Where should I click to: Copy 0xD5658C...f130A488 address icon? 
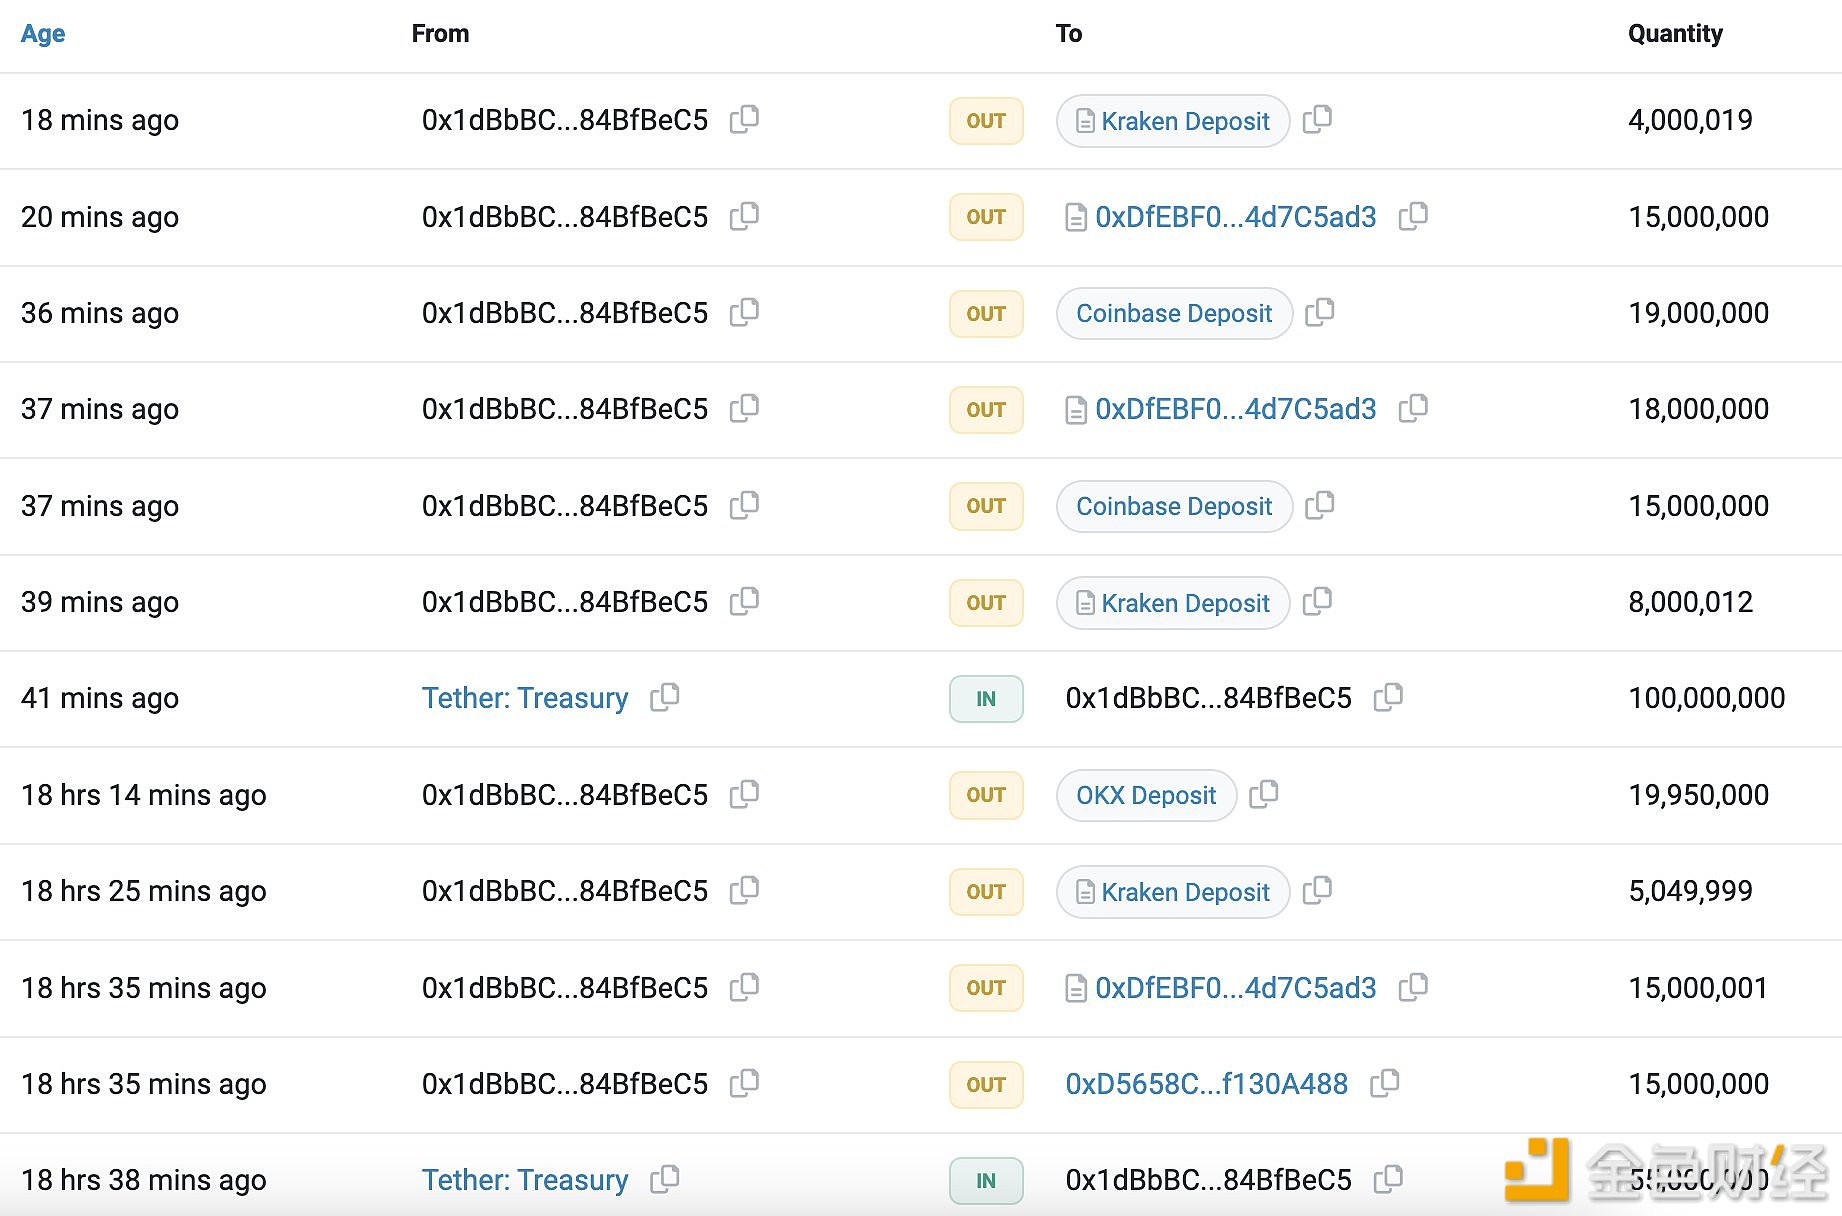(x=1384, y=1083)
